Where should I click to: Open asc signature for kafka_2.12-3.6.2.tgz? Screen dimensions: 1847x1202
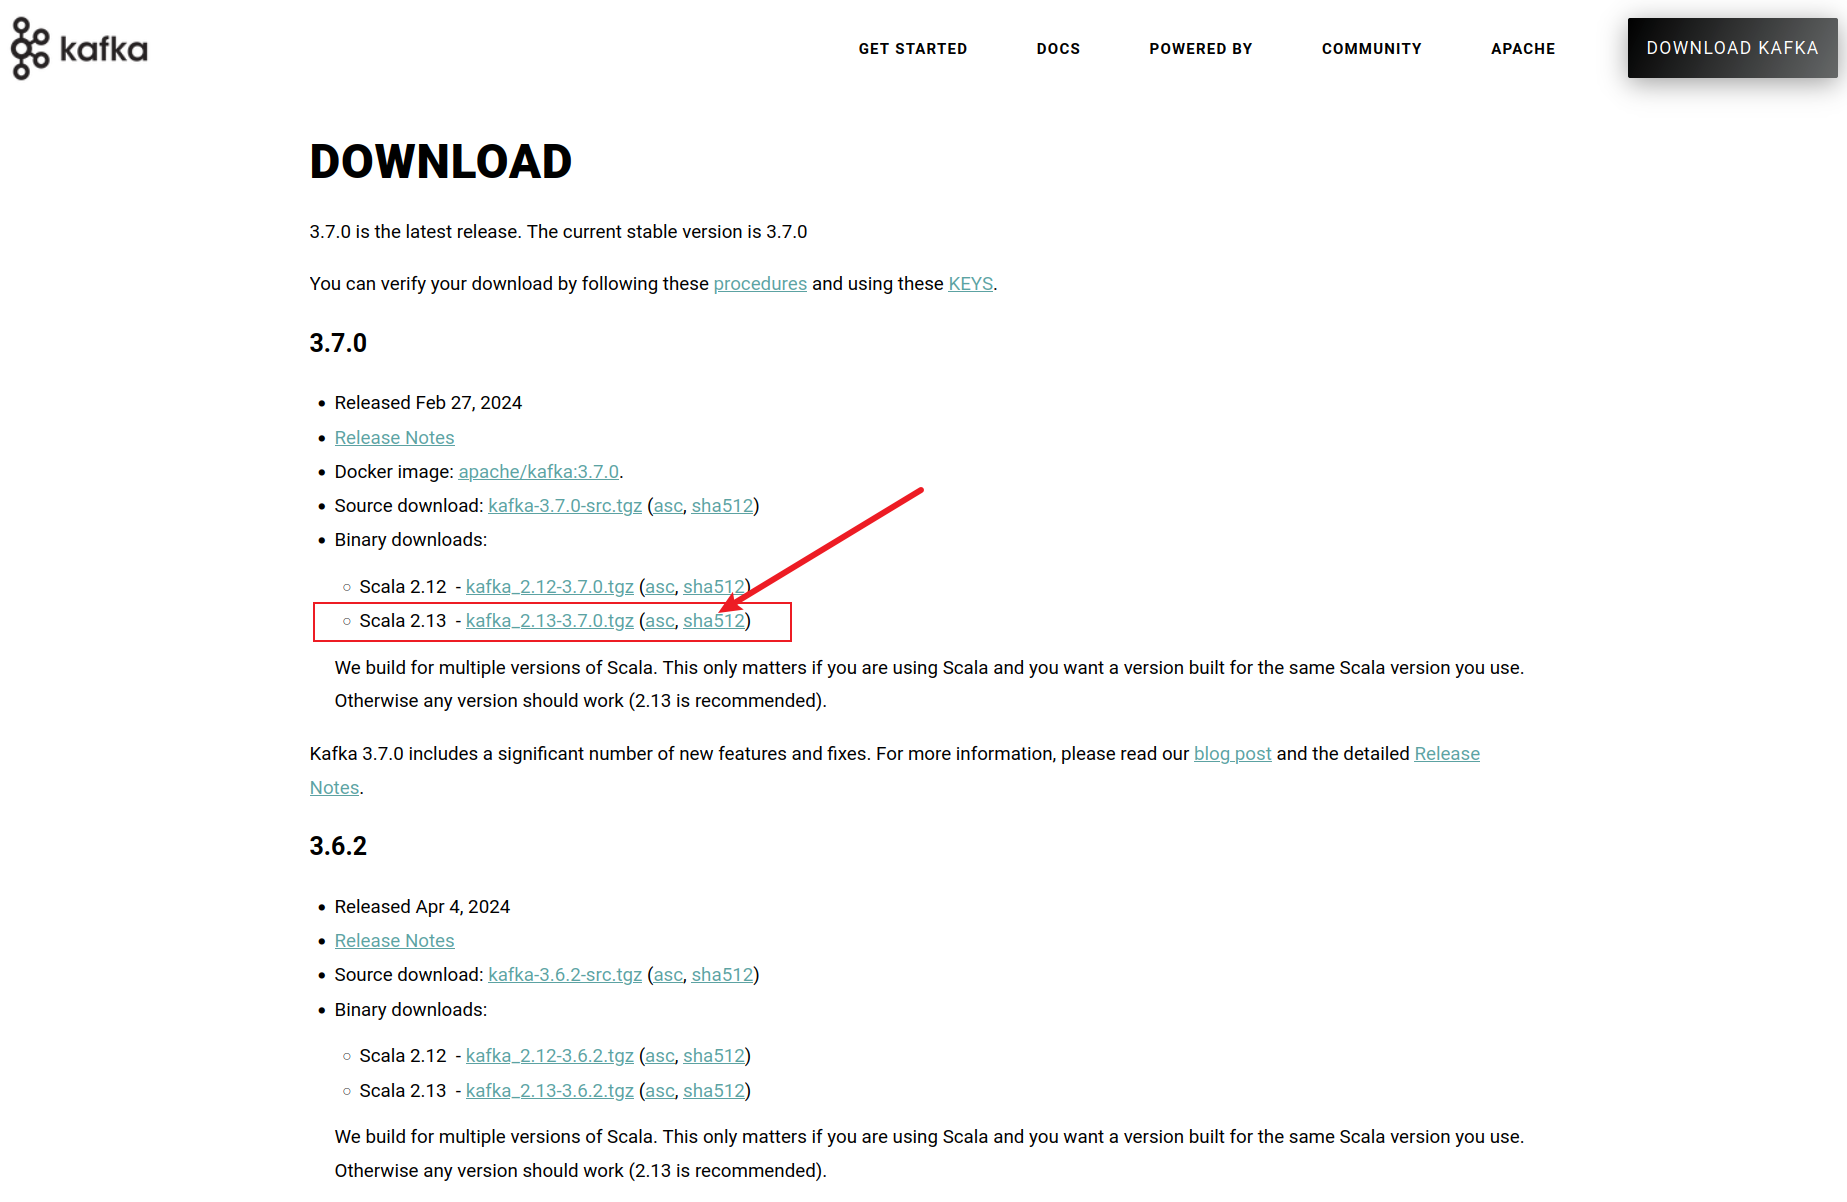coord(660,1056)
